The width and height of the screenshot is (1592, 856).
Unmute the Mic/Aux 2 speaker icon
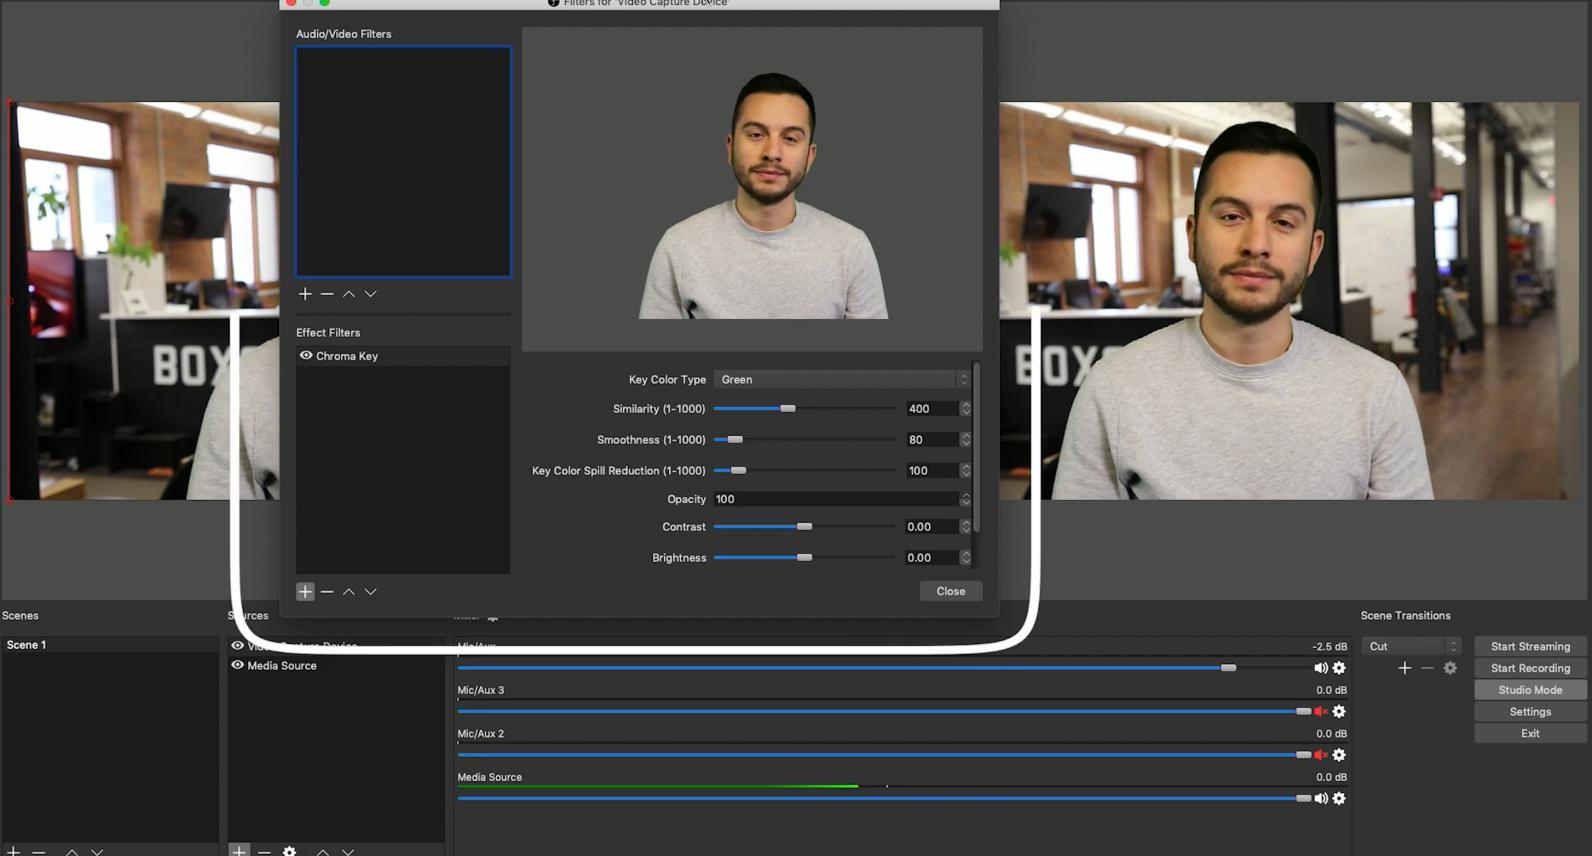pyautogui.click(x=1320, y=755)
